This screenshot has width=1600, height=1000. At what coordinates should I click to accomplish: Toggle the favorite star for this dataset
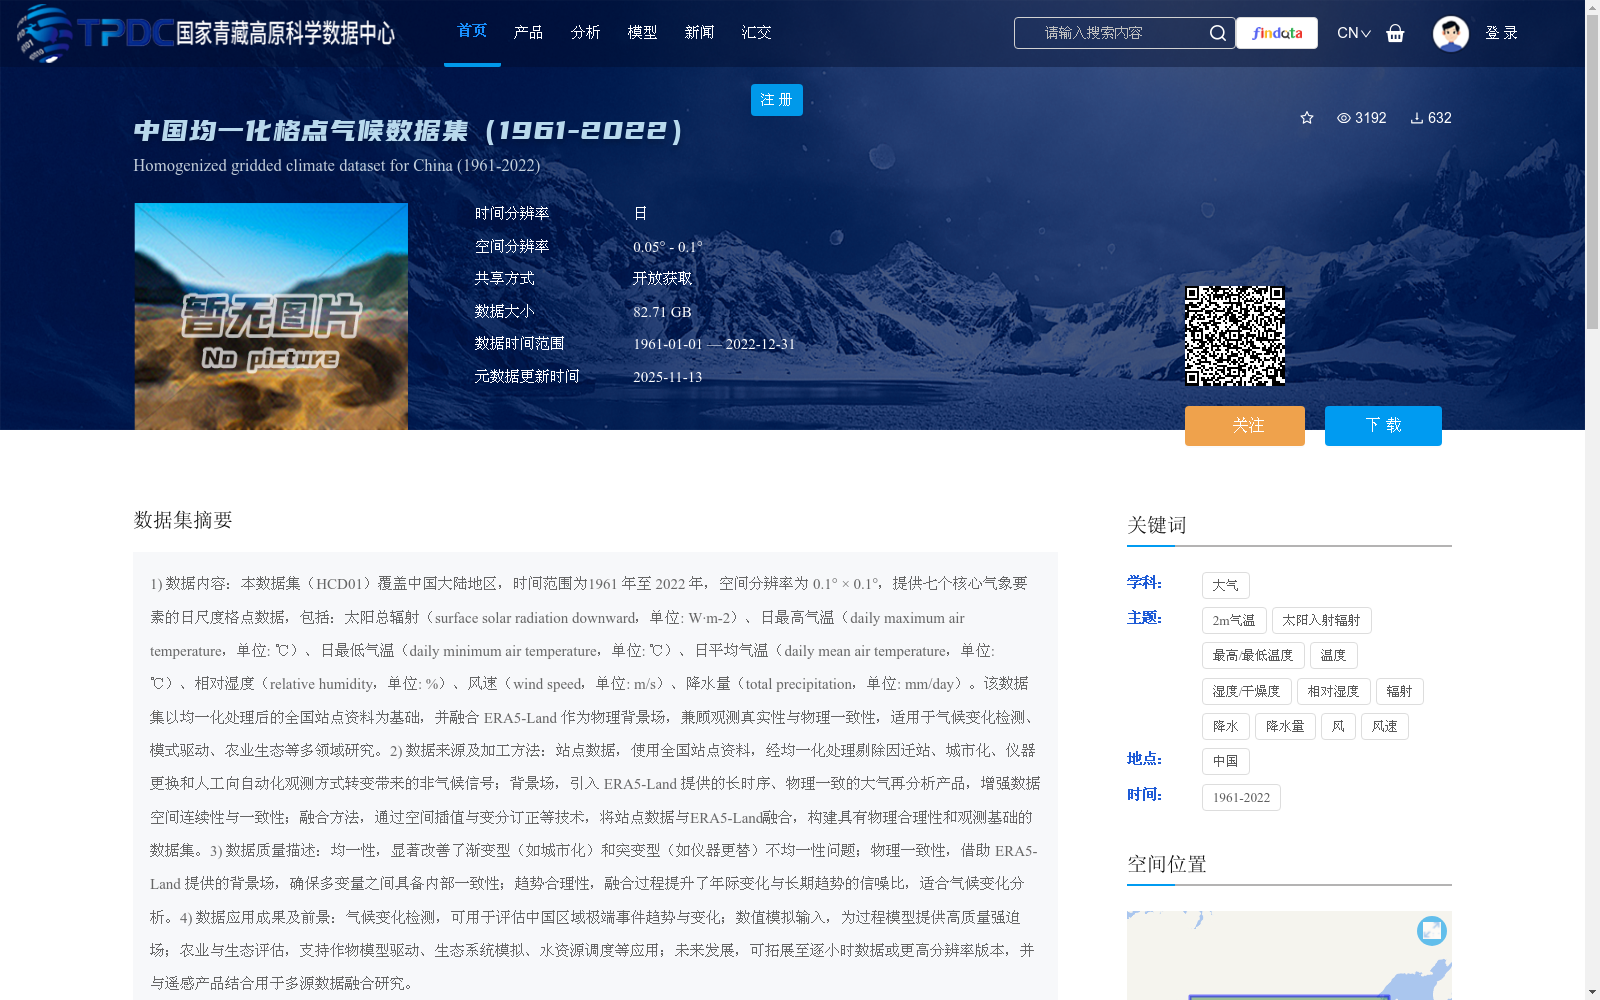1307,117
